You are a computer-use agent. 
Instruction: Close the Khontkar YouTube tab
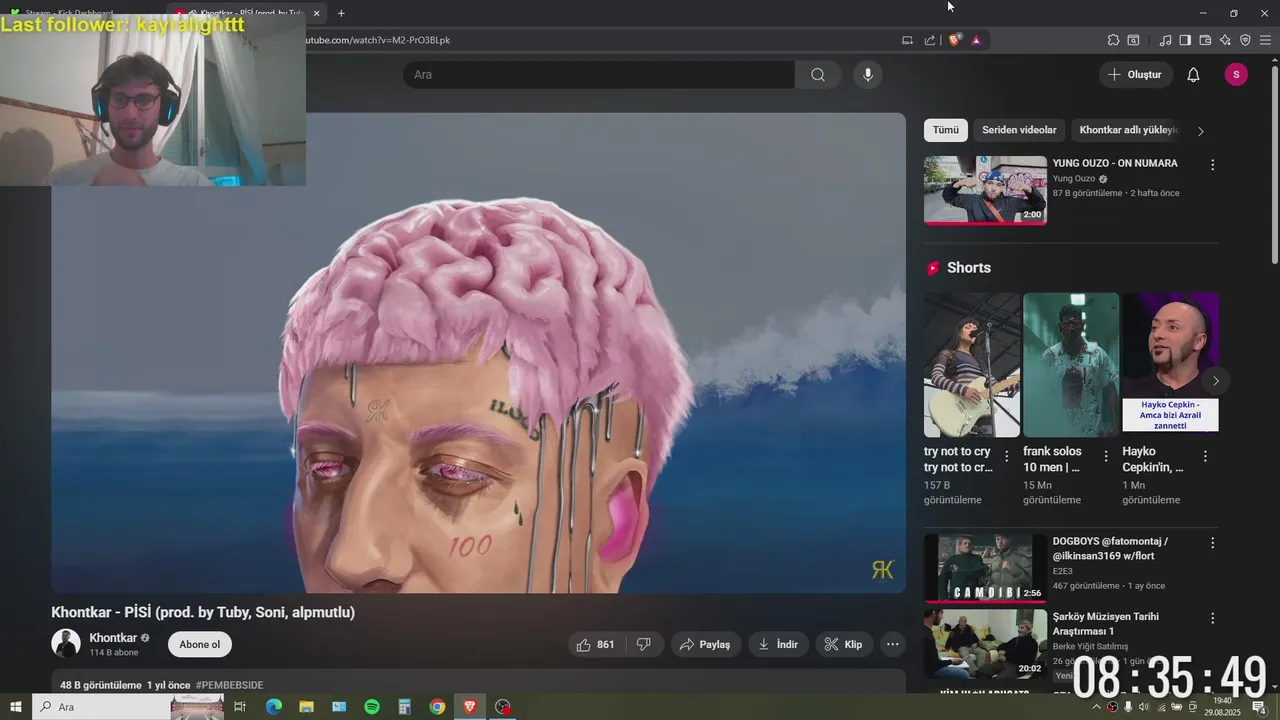pyautogui.click(x=316, y=13)
